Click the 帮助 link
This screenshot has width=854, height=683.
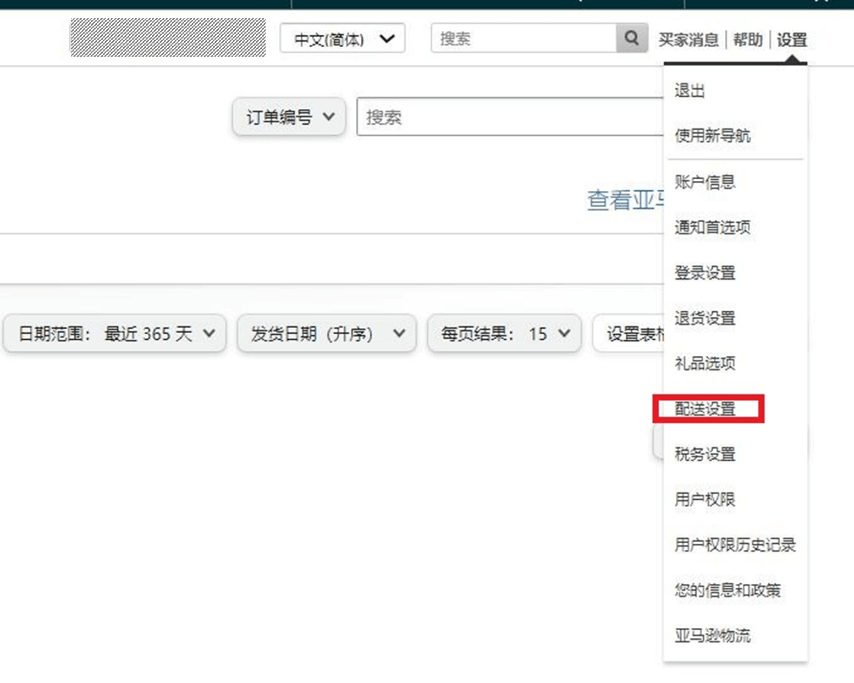pyautogui.click(x=747, y=40)
